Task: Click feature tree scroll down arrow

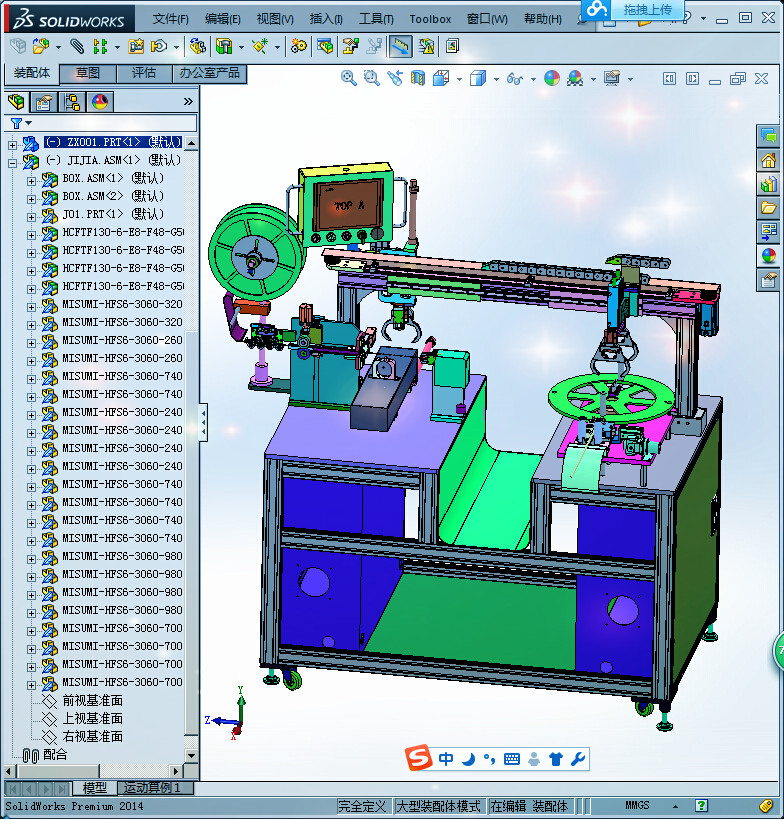Action: point(191,755)
